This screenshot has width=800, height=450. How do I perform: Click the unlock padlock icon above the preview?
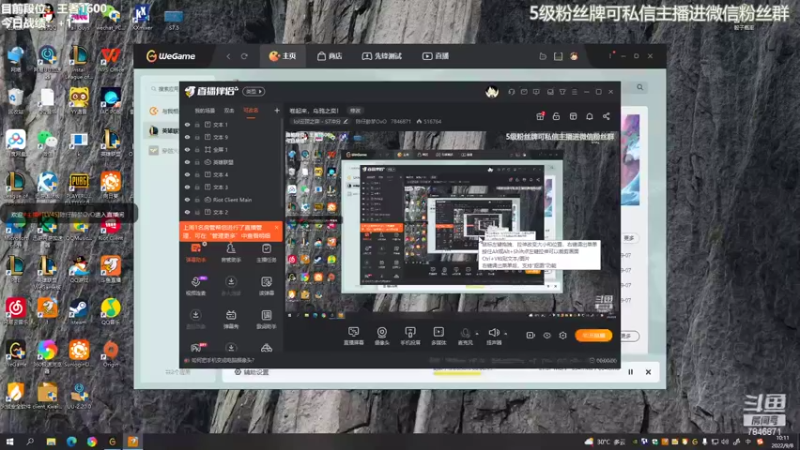coord(556,116)
